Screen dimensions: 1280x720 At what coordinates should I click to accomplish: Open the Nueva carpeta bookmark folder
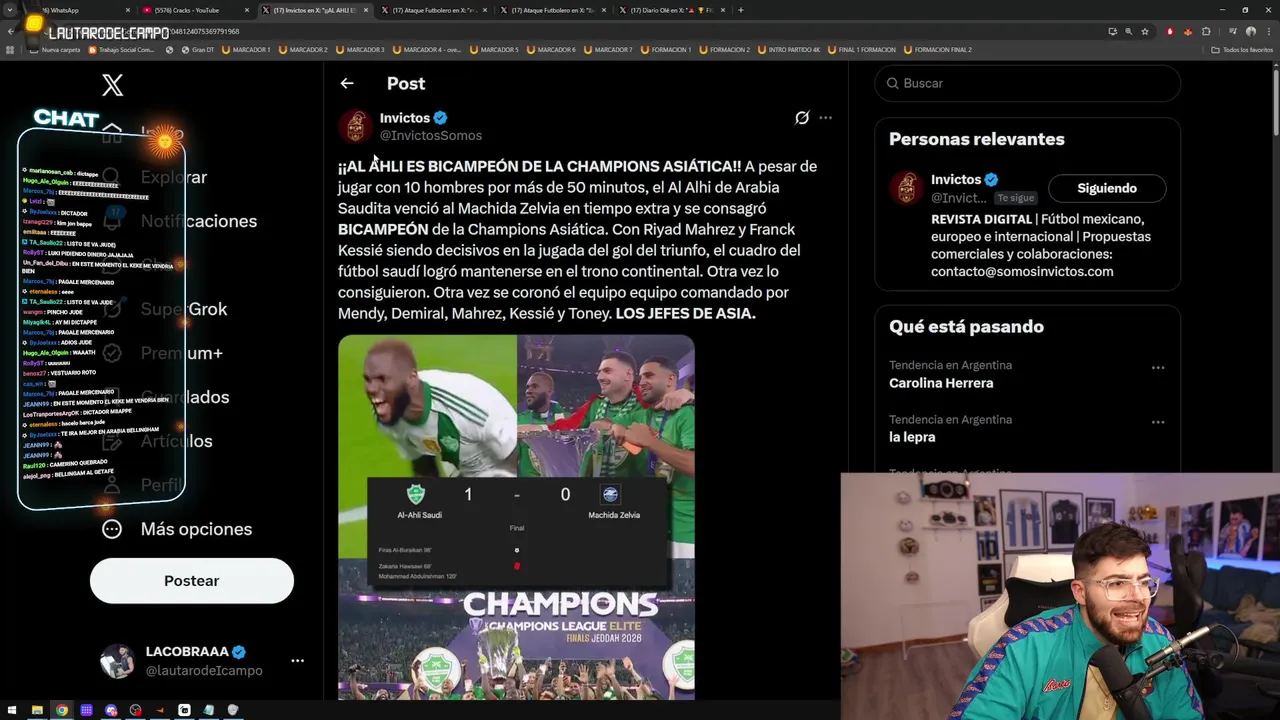click(55, 49)
